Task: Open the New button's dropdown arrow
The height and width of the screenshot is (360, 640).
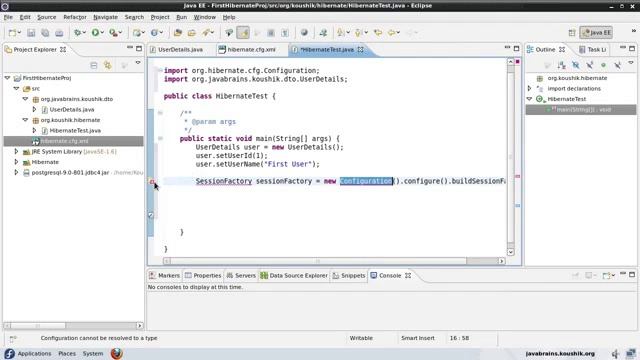Action: pyautogui.click(x=19, y=33)
